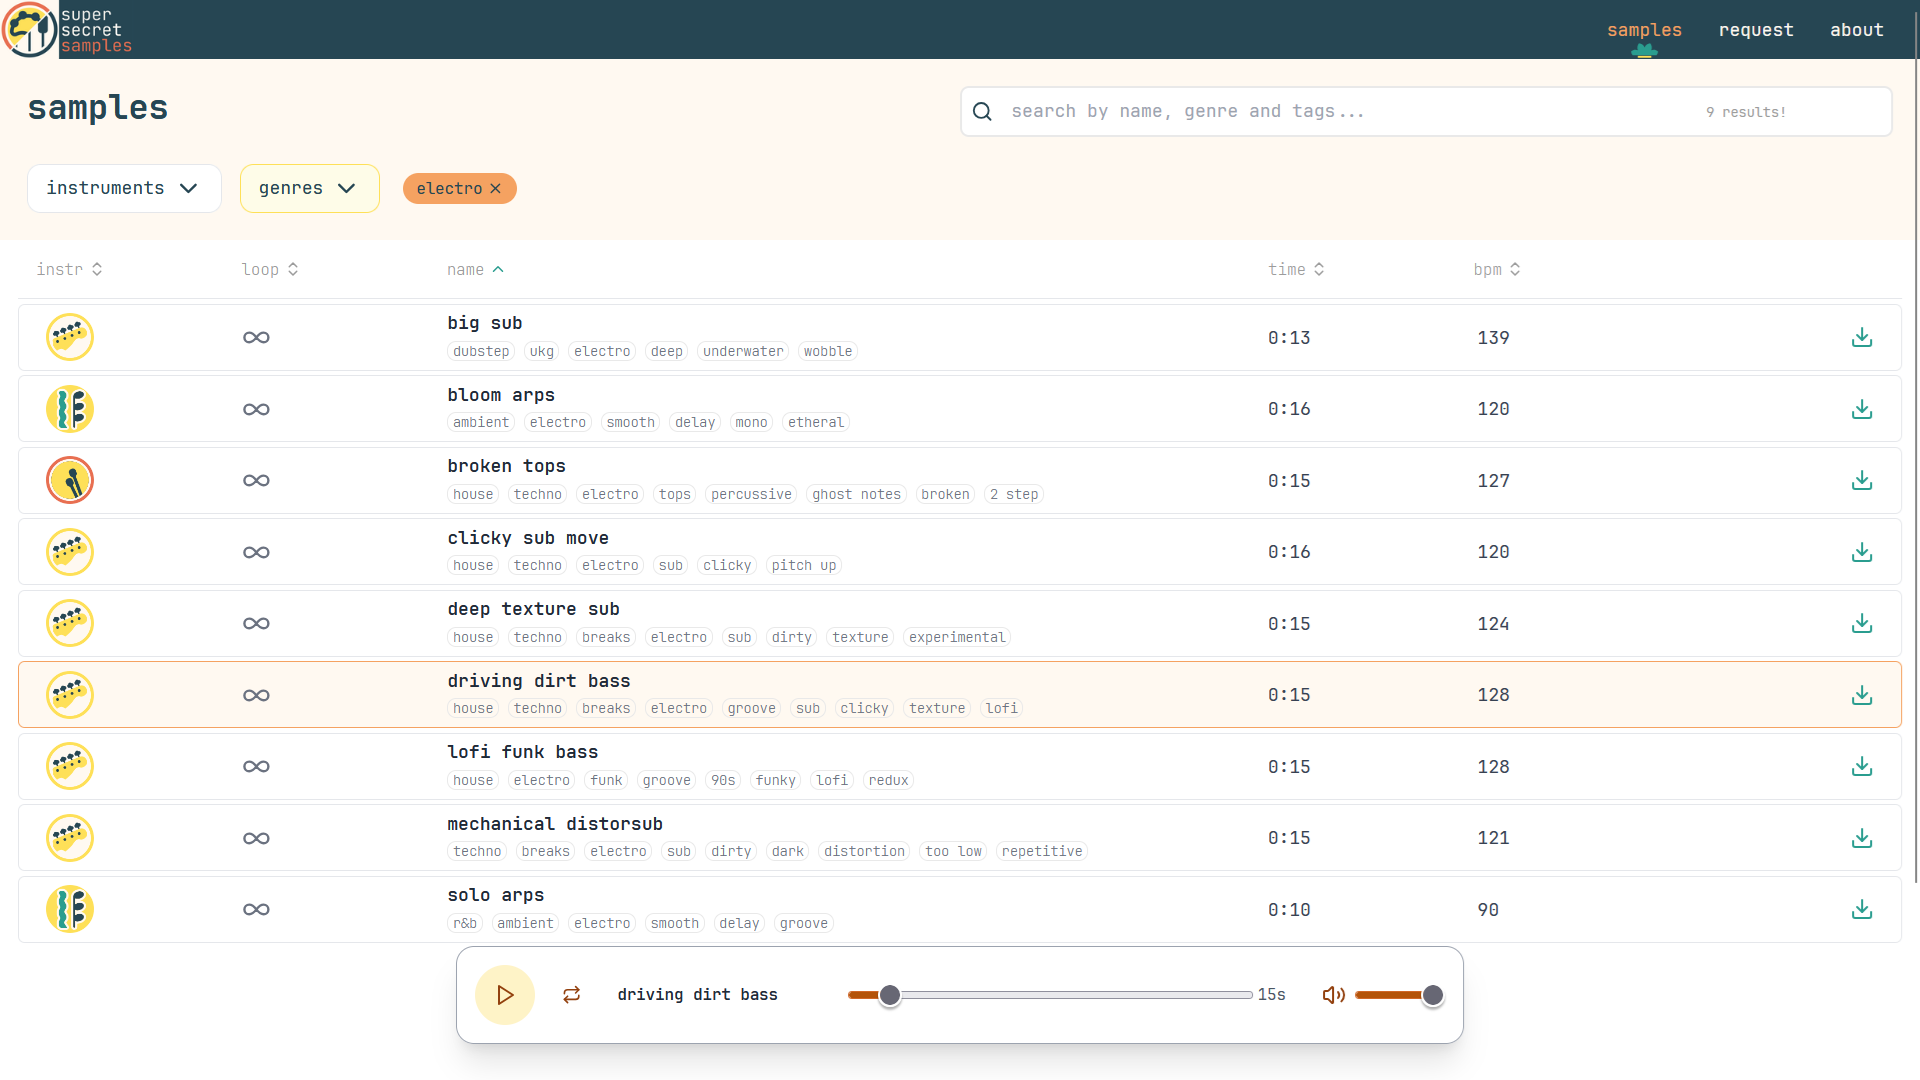This screenshot has width=1920, height=1080.
Task: Click the clicky sub move loop infinity icon
Action: pyautogui.click(x=256, y=552)
